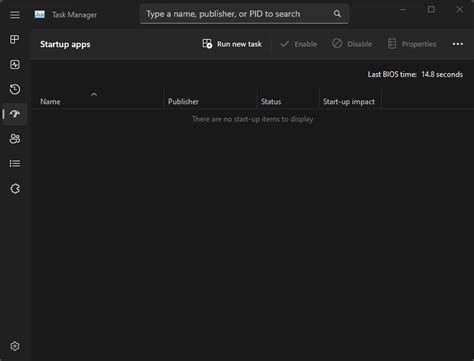The image size is (474, 361).
Task: Click the search magnifier icon
Action: (x=337, y=14)
